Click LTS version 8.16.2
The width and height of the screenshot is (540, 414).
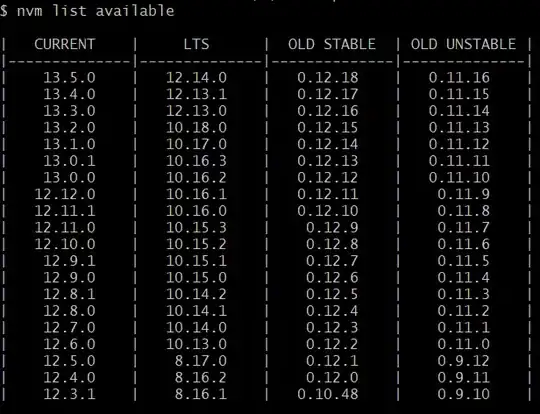tap(201, 377)
